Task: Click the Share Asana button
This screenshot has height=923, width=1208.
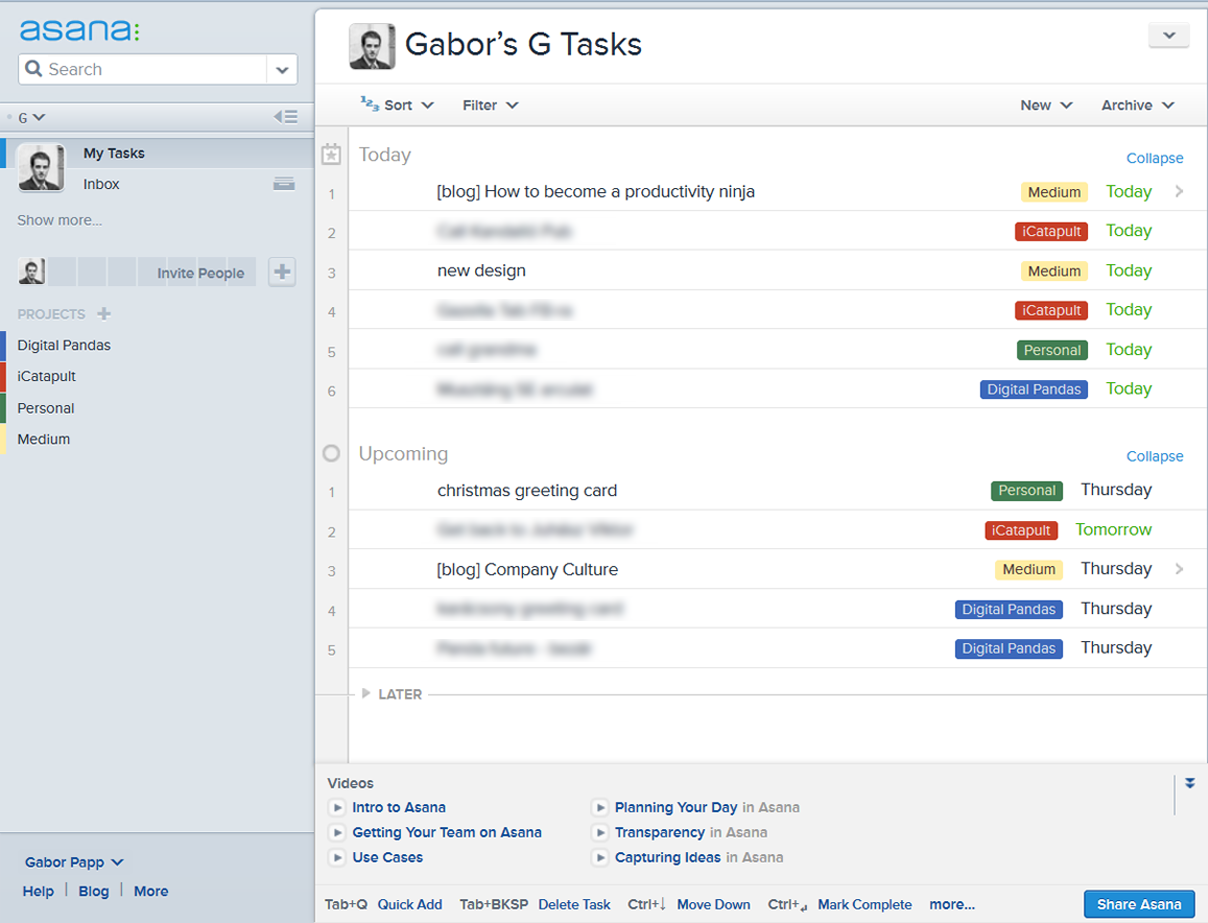Action: (1139, 904)
